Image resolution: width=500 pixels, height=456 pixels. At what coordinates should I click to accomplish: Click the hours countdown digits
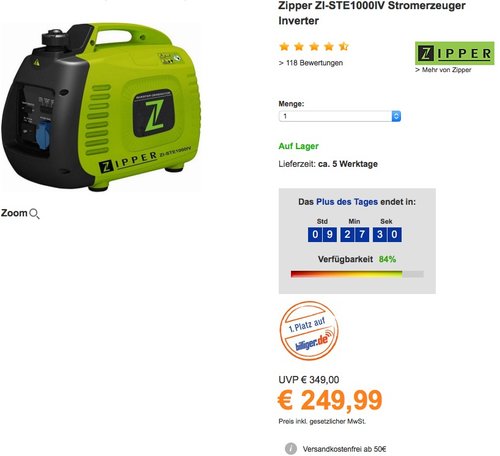point(322,235)
